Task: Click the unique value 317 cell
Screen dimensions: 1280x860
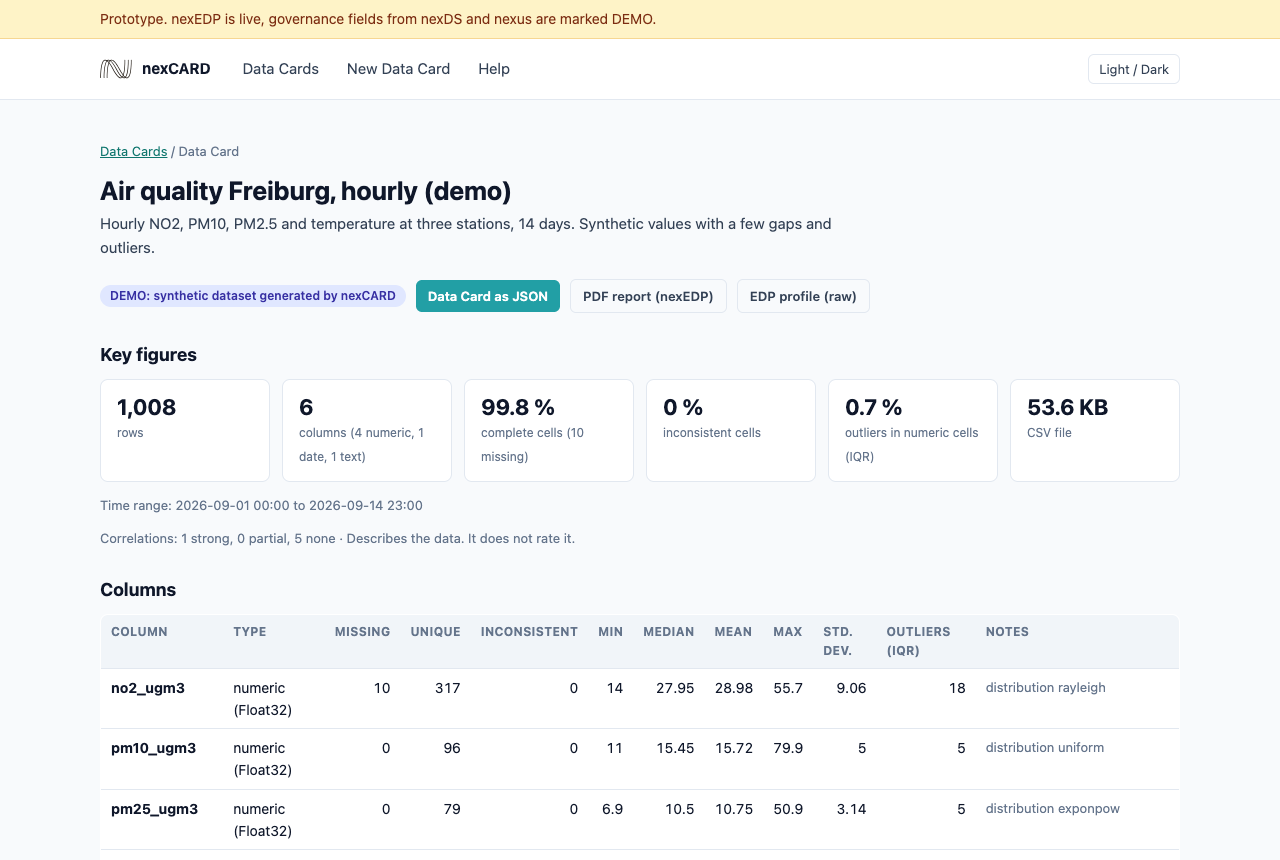Action: [448, 688]
